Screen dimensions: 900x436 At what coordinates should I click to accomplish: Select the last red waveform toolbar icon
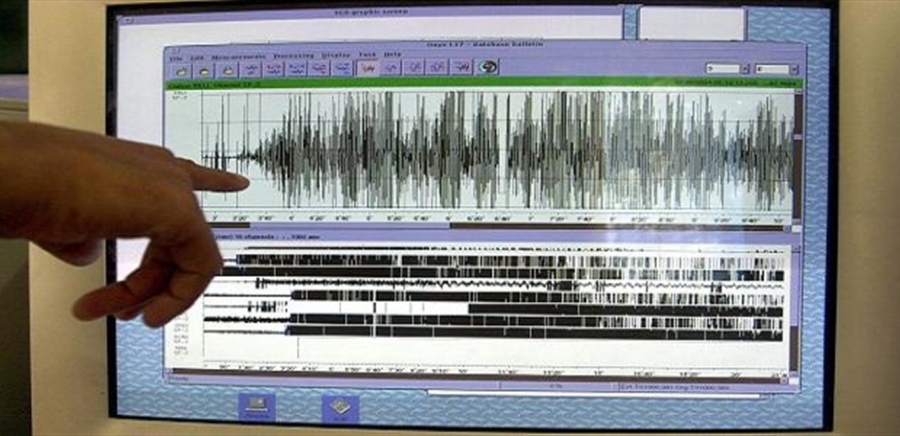(x=461, y=68)
